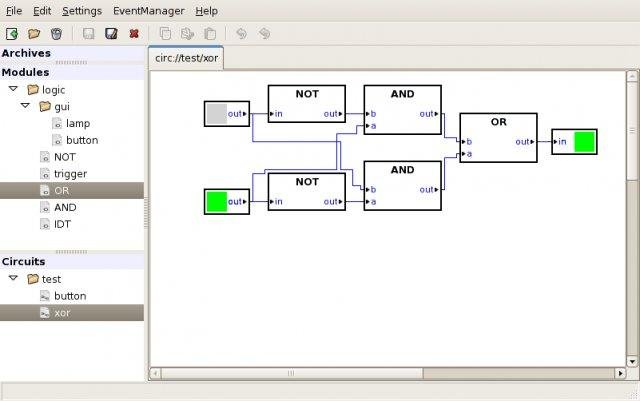Select the NOT module in the tree

(64, 157)
